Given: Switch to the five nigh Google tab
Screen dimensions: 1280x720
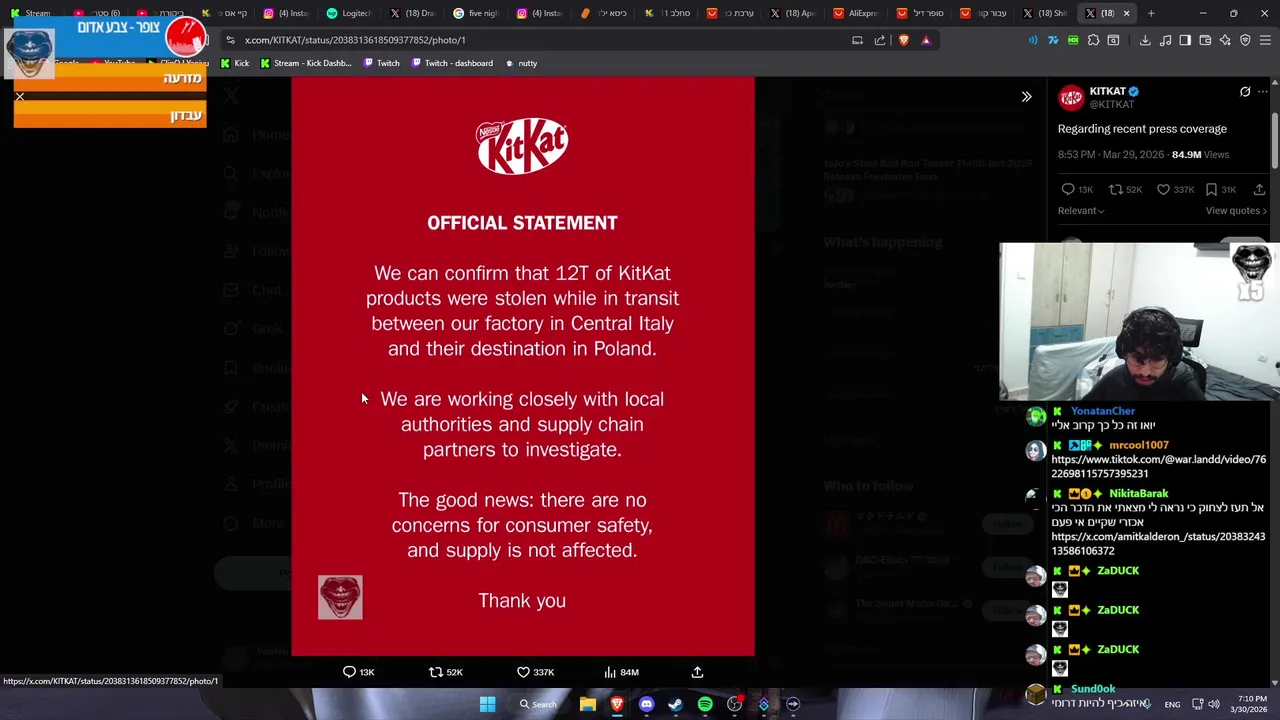Looking at the screenshot, I should (x=475, y=13).
